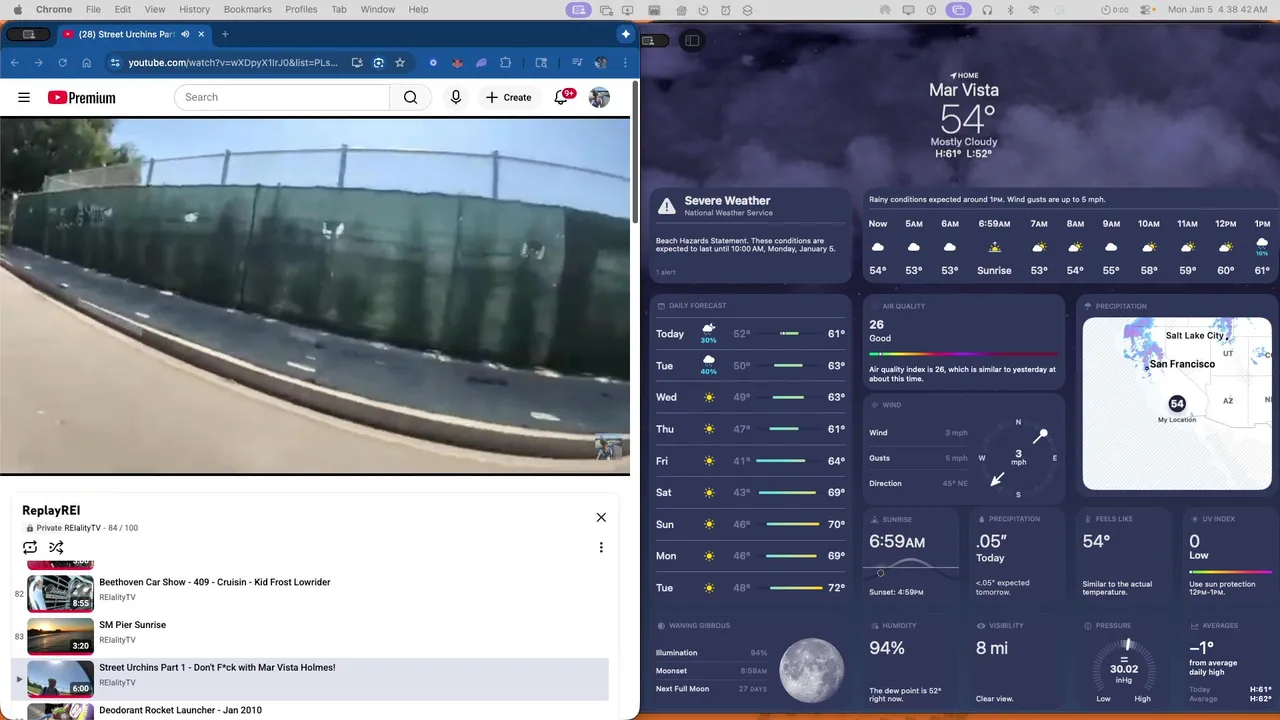Open the Chrome extensions puzzle icon
This screenshot has height=720, width=1280.
point(505,63)
